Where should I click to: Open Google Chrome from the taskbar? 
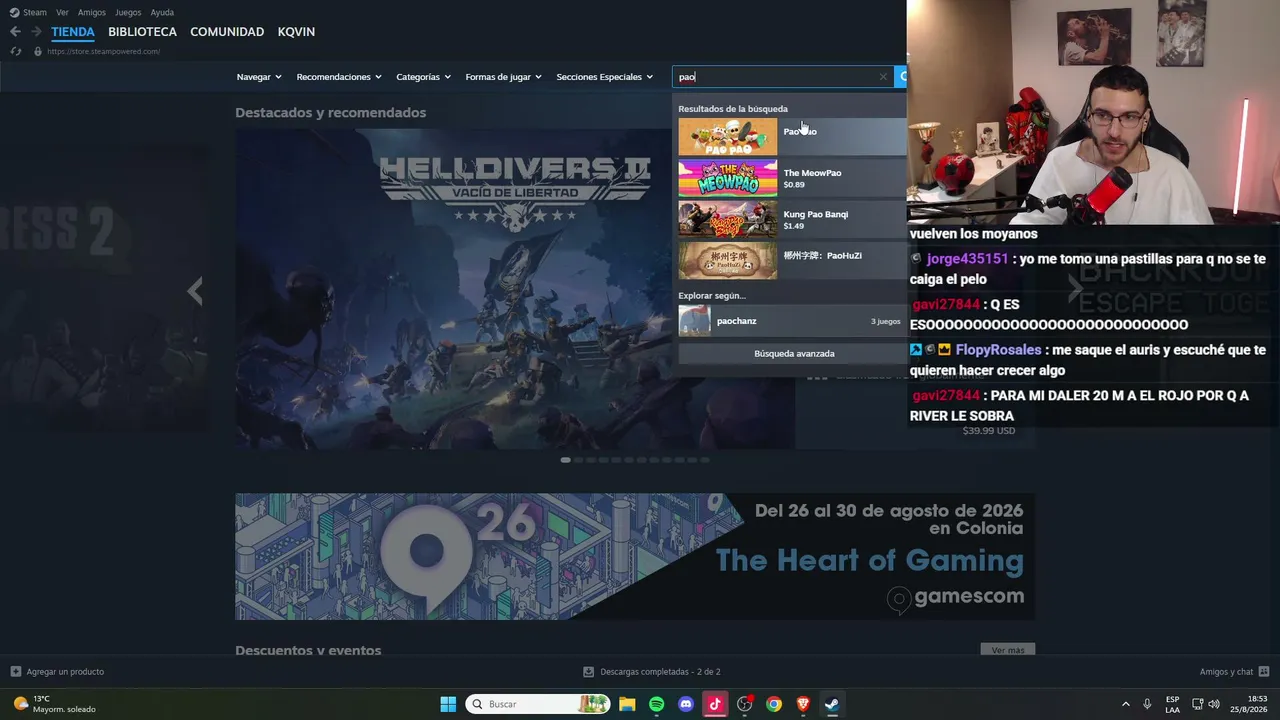point(774,704)
